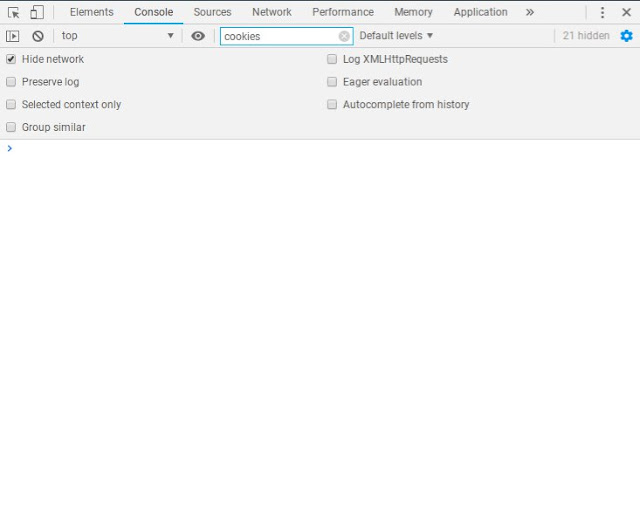Screen dimensions: 640x529
Task: Close the DevTools panel
Action: point(626,12)
